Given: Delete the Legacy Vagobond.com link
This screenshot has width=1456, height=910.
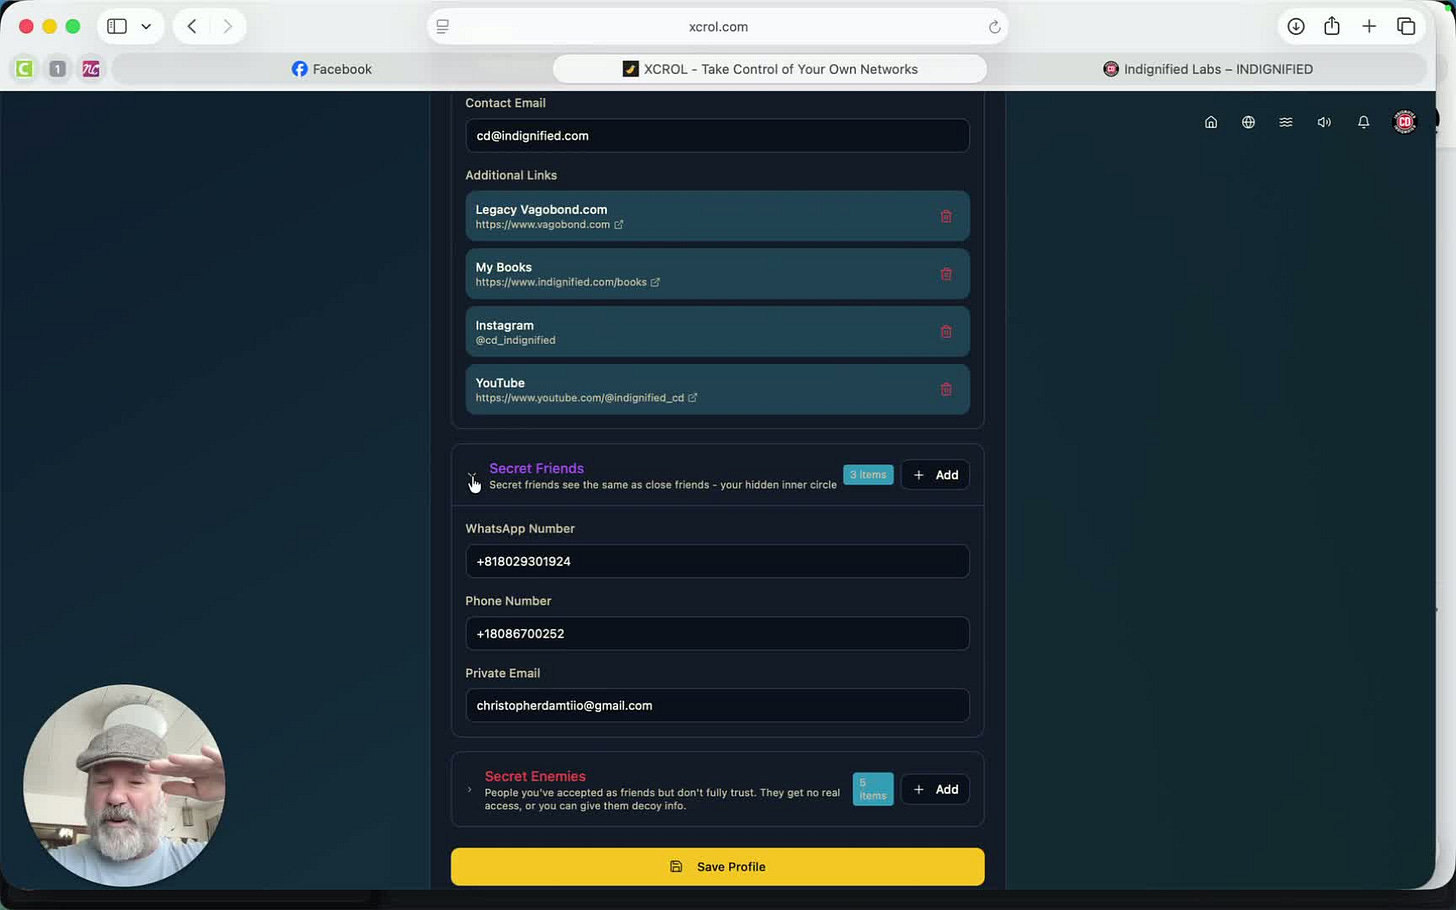Looking at the screenshot, I should tap(946, 216).
